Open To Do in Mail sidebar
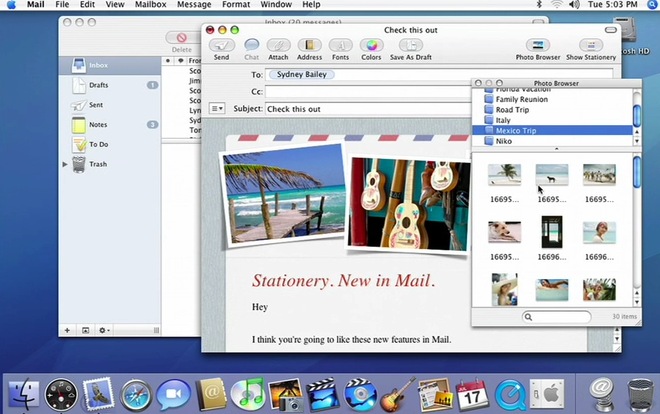 click(109, 144)
